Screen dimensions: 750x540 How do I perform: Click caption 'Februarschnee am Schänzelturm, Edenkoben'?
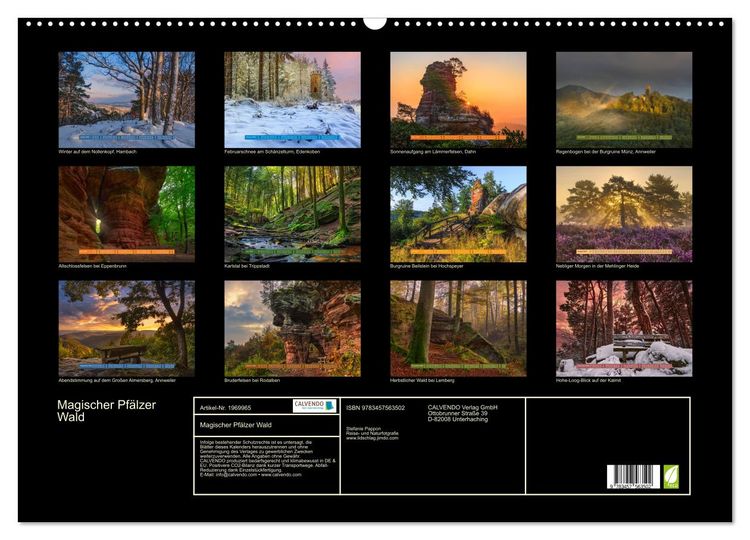click(x=272, y=152)
